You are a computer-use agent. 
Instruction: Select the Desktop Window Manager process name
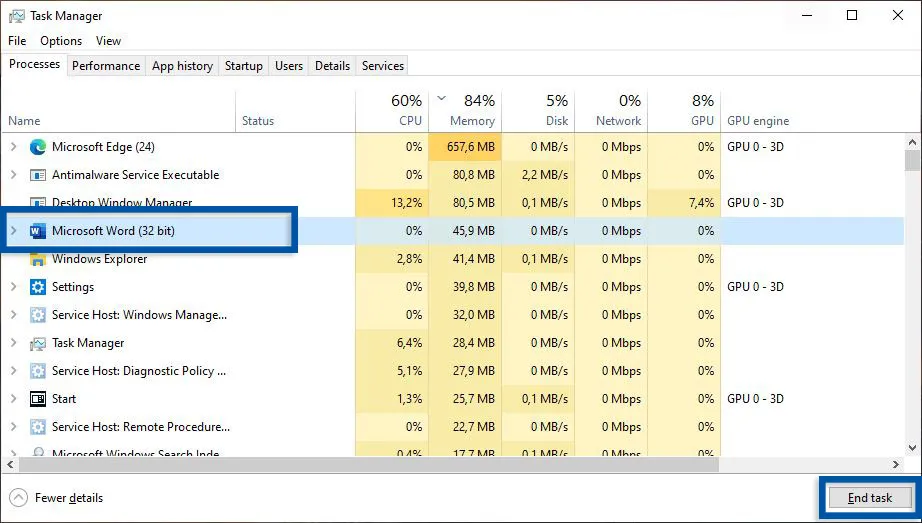122,203
